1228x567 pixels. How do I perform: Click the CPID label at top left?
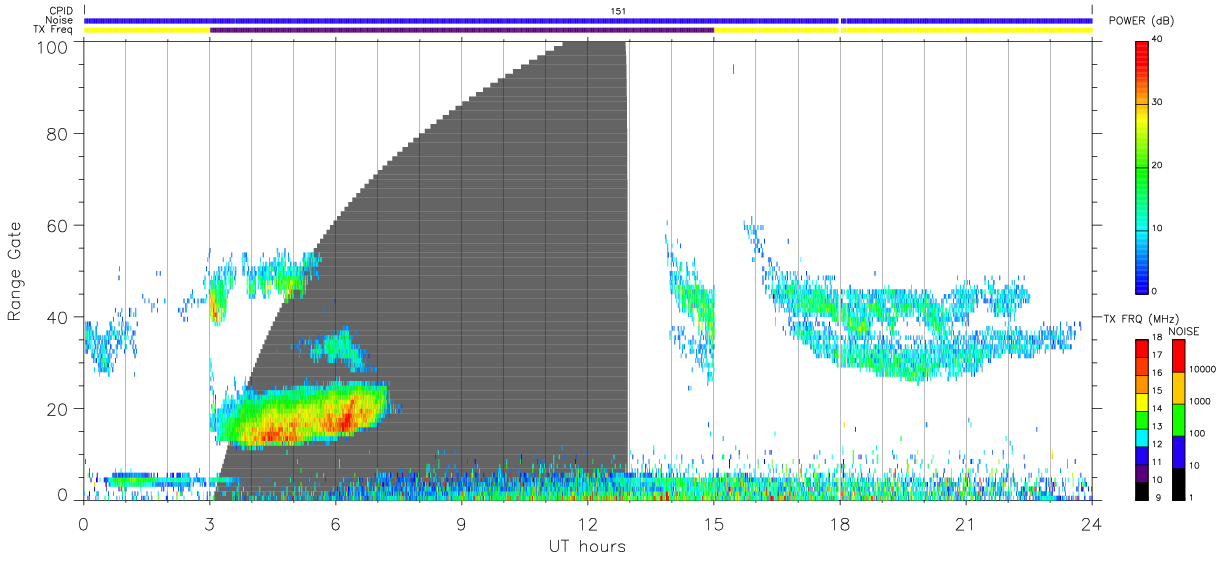pyautogui.click(x=60, y=11)
